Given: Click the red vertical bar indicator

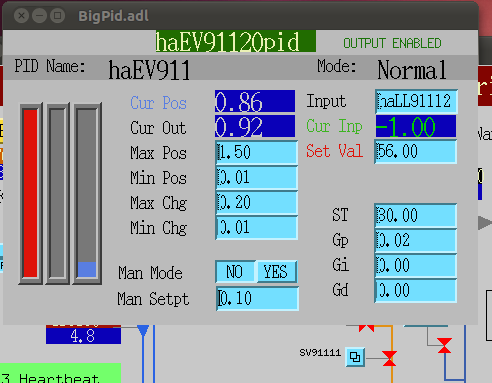Looking at the screenshot, I should pyautogui.click(x=30, y=193).
